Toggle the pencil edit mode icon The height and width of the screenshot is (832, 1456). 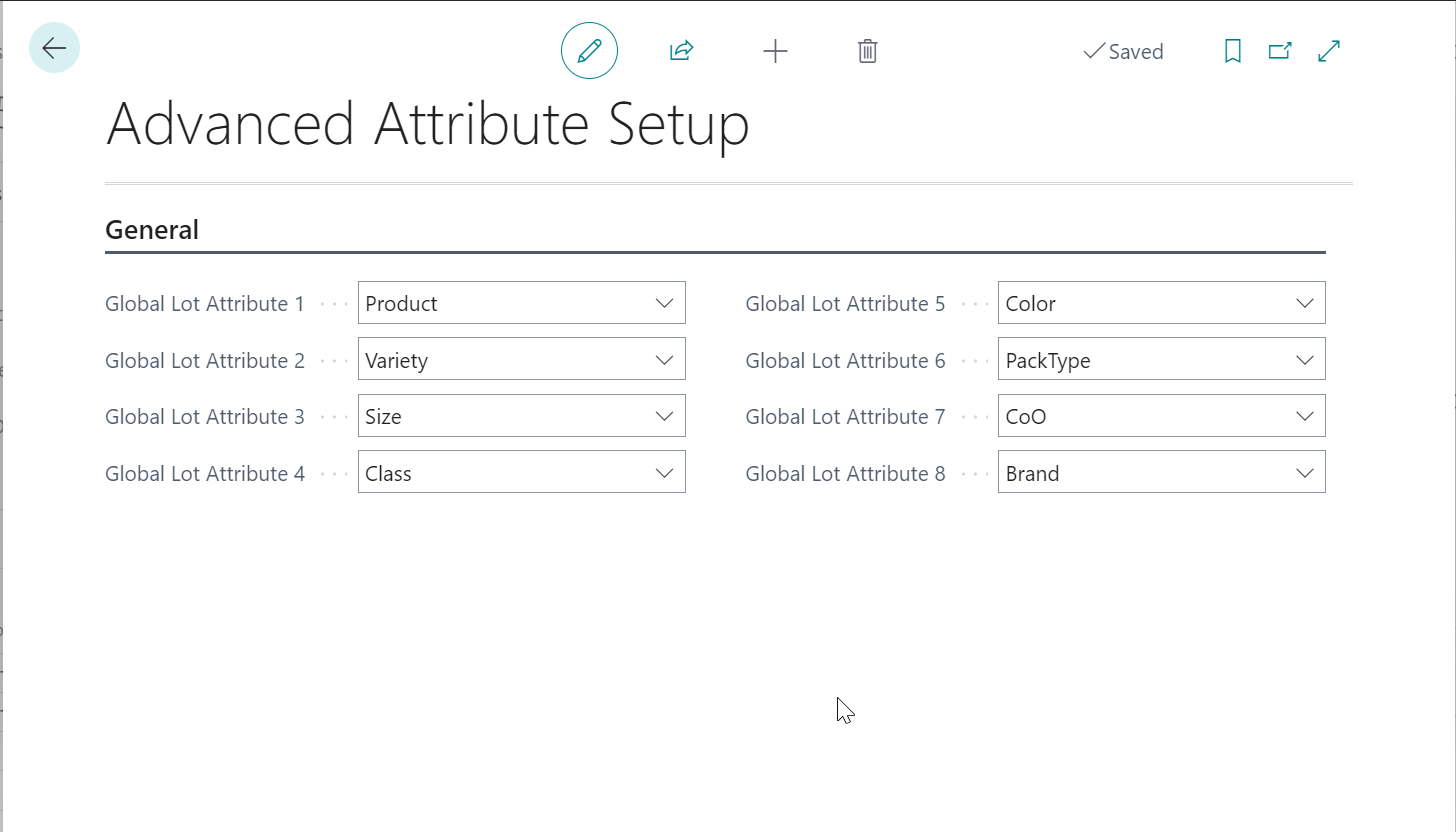click(x=589, y=51)
